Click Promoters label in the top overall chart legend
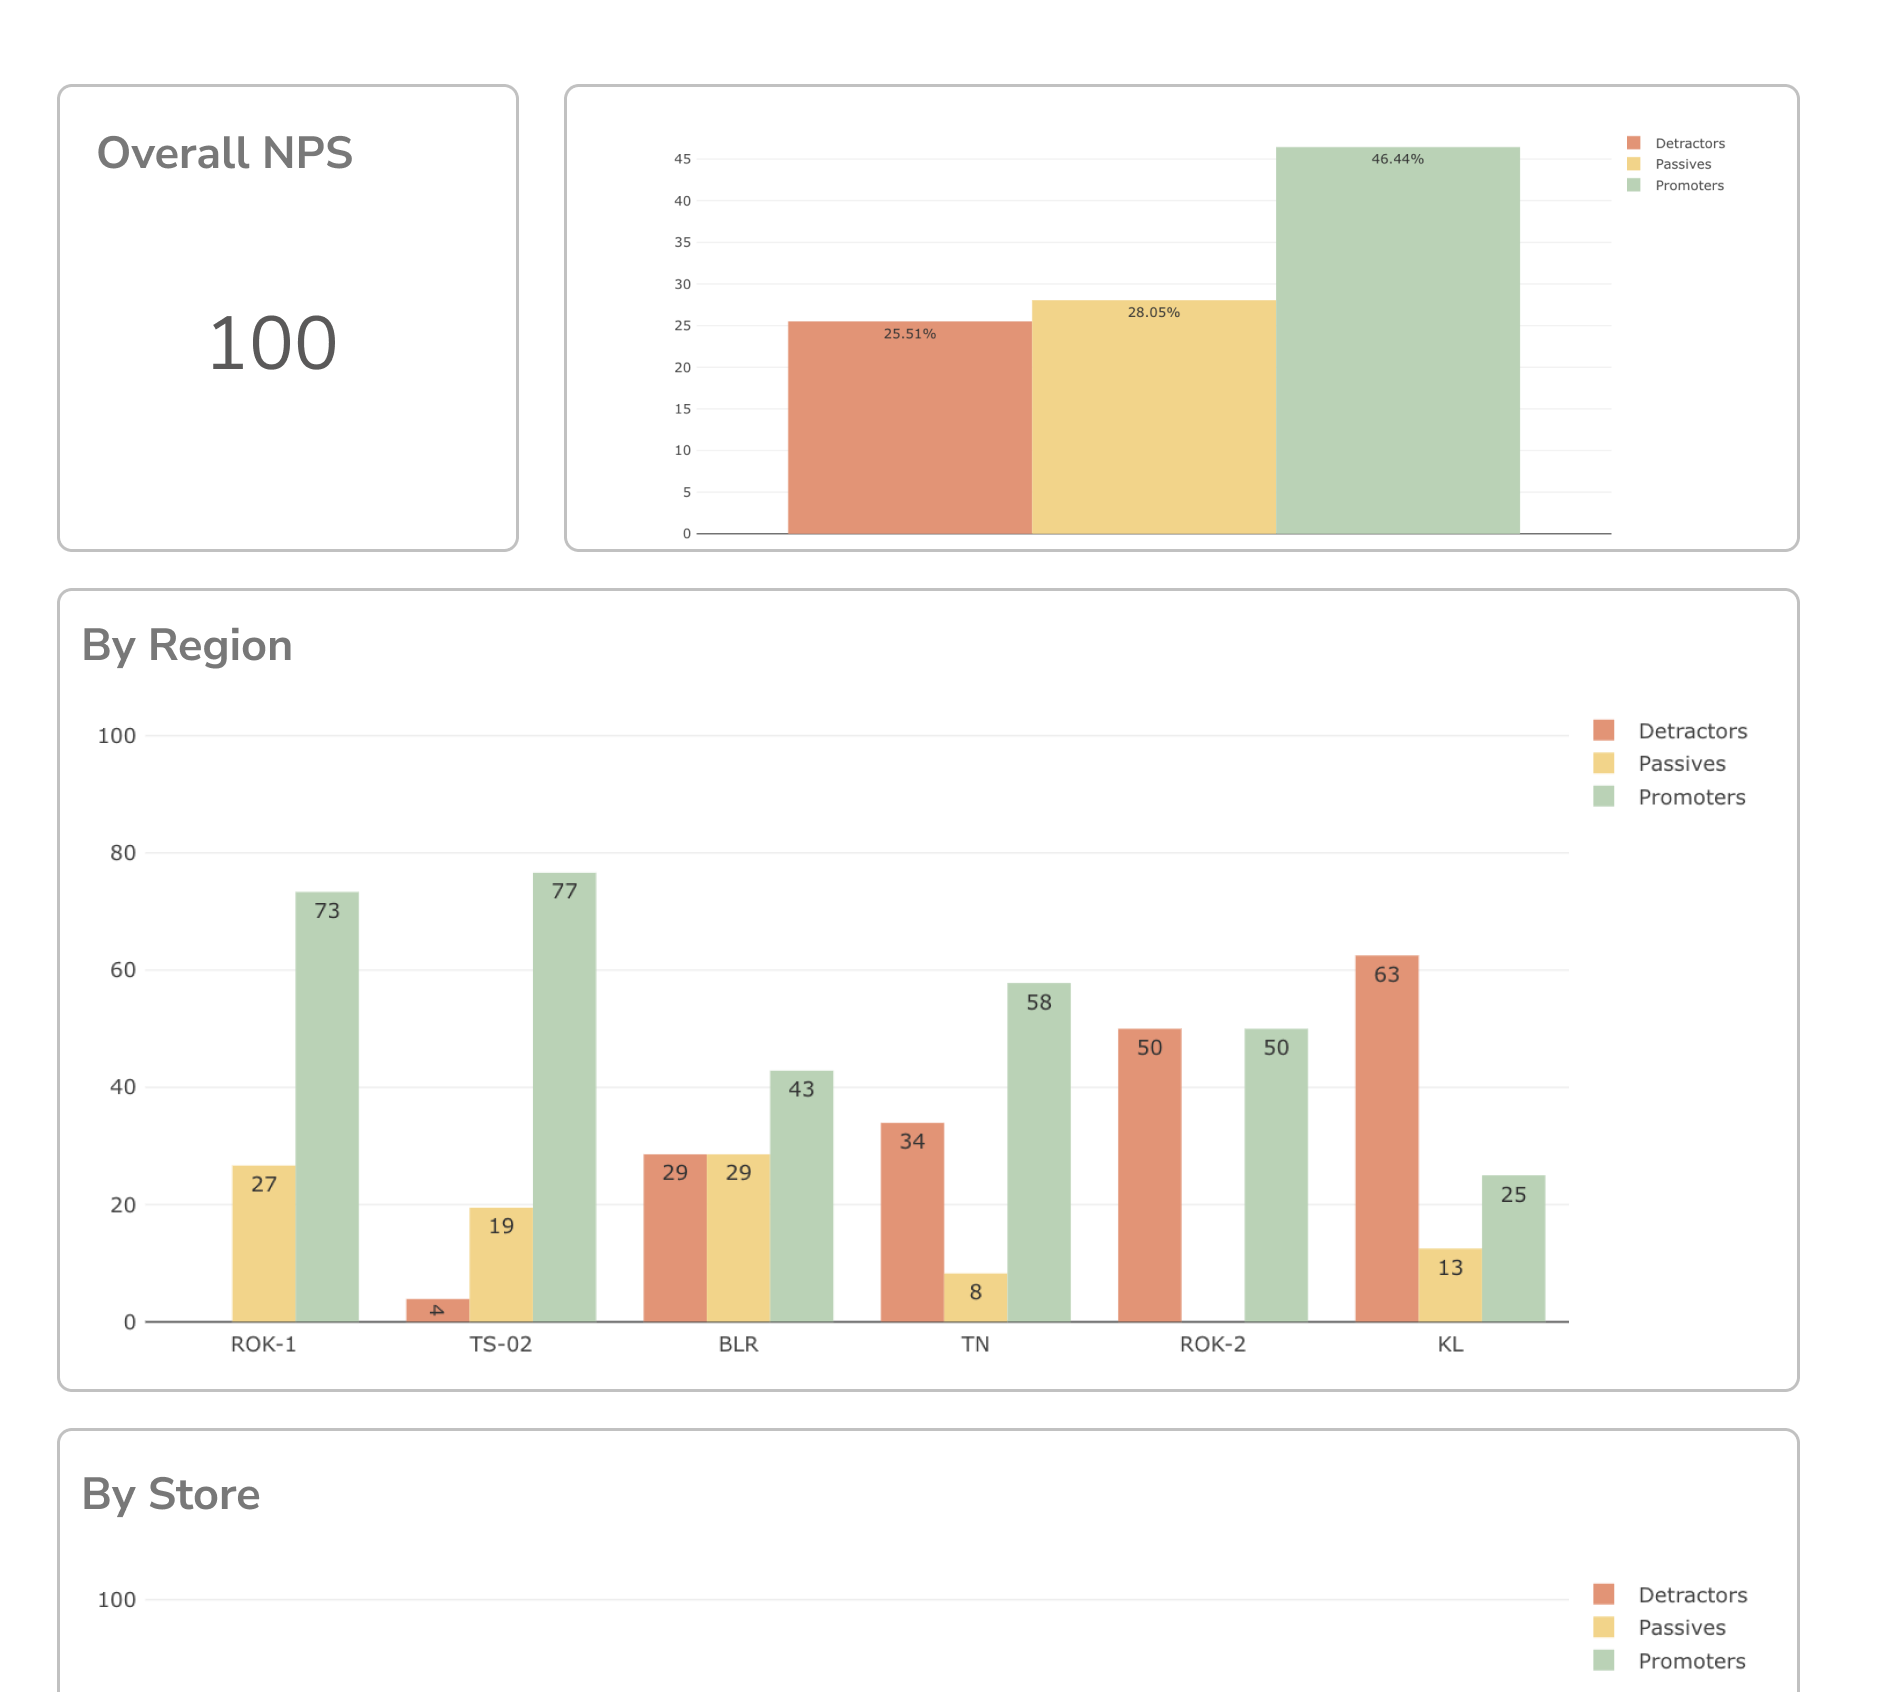This screenshot has height=1692, width=1878. 1689,185
